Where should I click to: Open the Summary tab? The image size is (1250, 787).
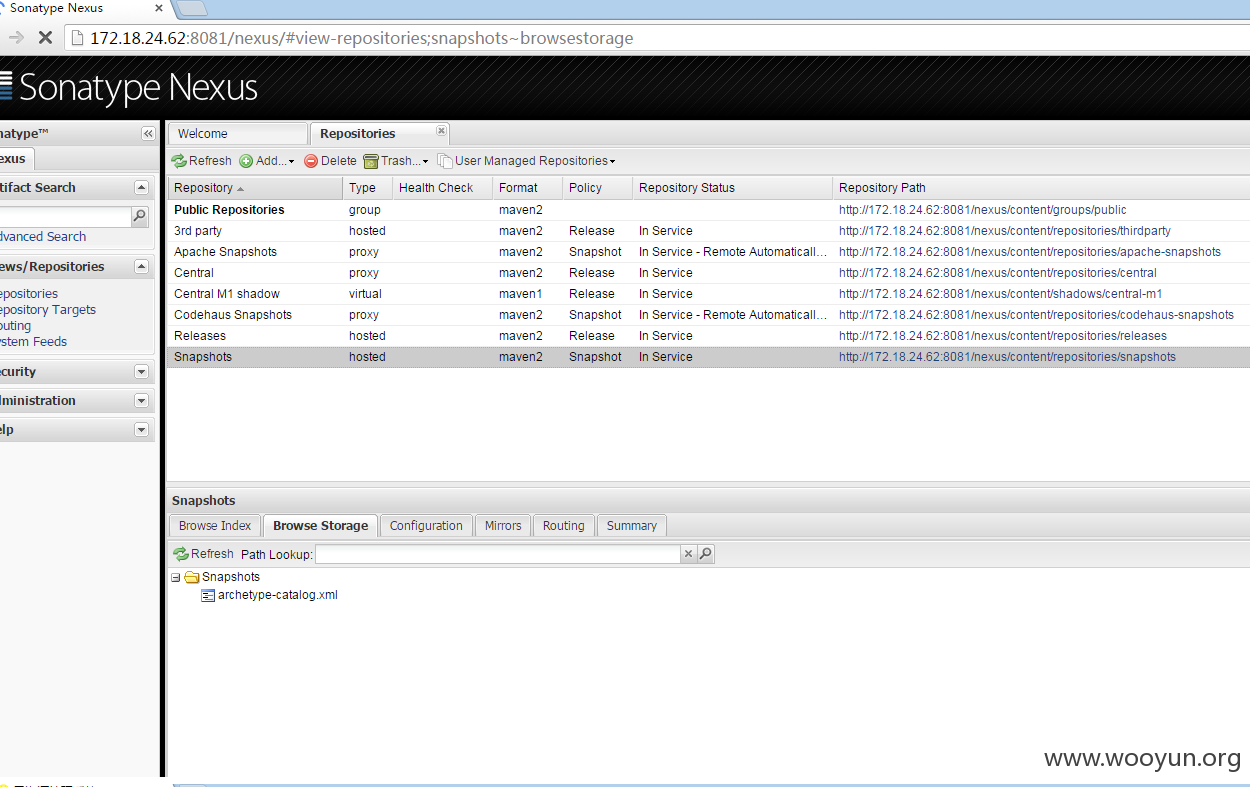pos(632,526)
